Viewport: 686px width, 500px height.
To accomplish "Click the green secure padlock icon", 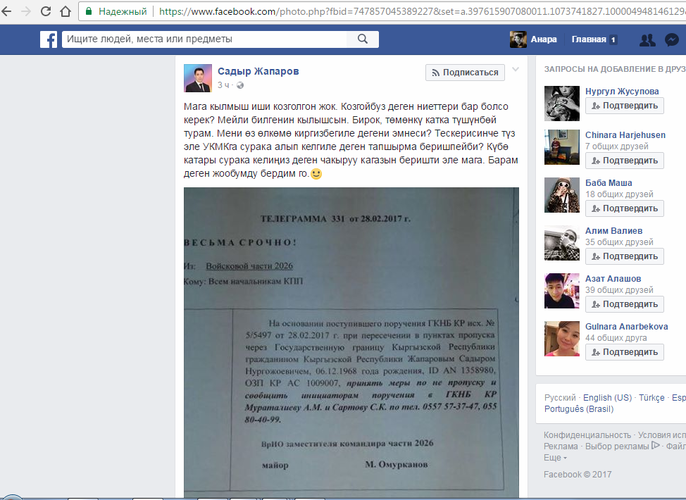I will [x=90, y=11].
